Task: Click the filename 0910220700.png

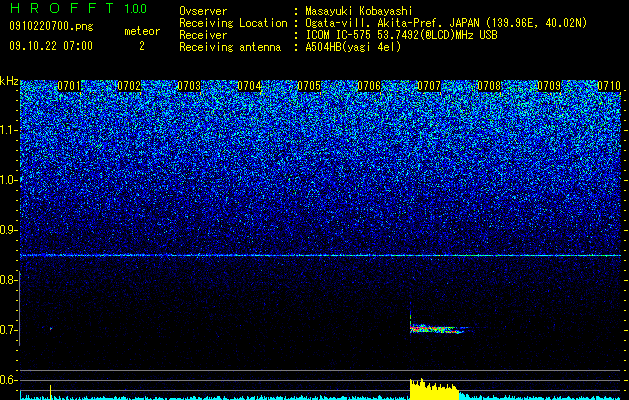Action: 51,26
